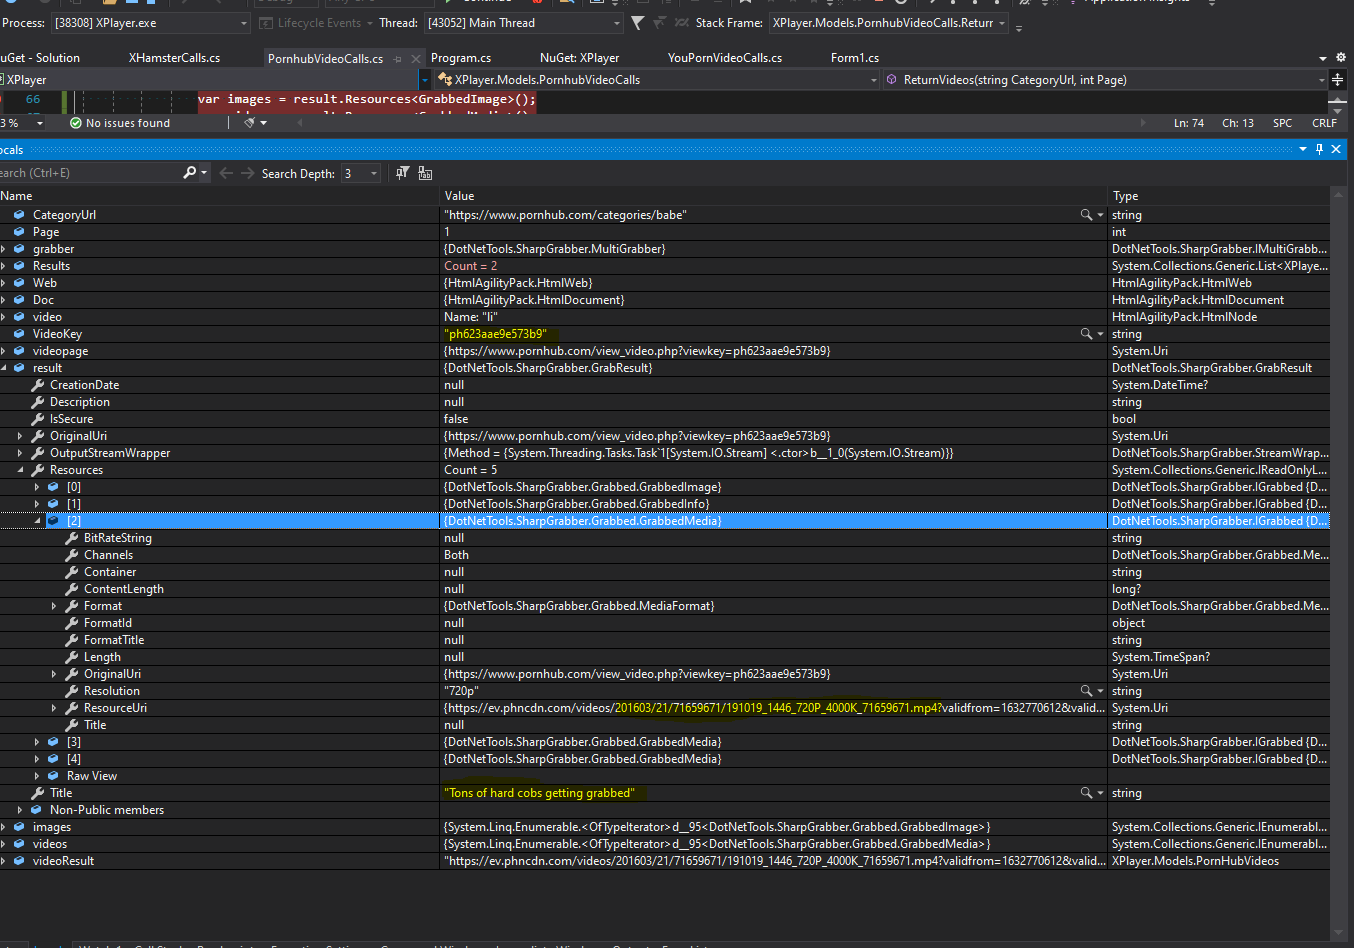This screenshot has height=948, width=1354.
Task: Open the Search Depth dropdown
Action: click(375, 172)
